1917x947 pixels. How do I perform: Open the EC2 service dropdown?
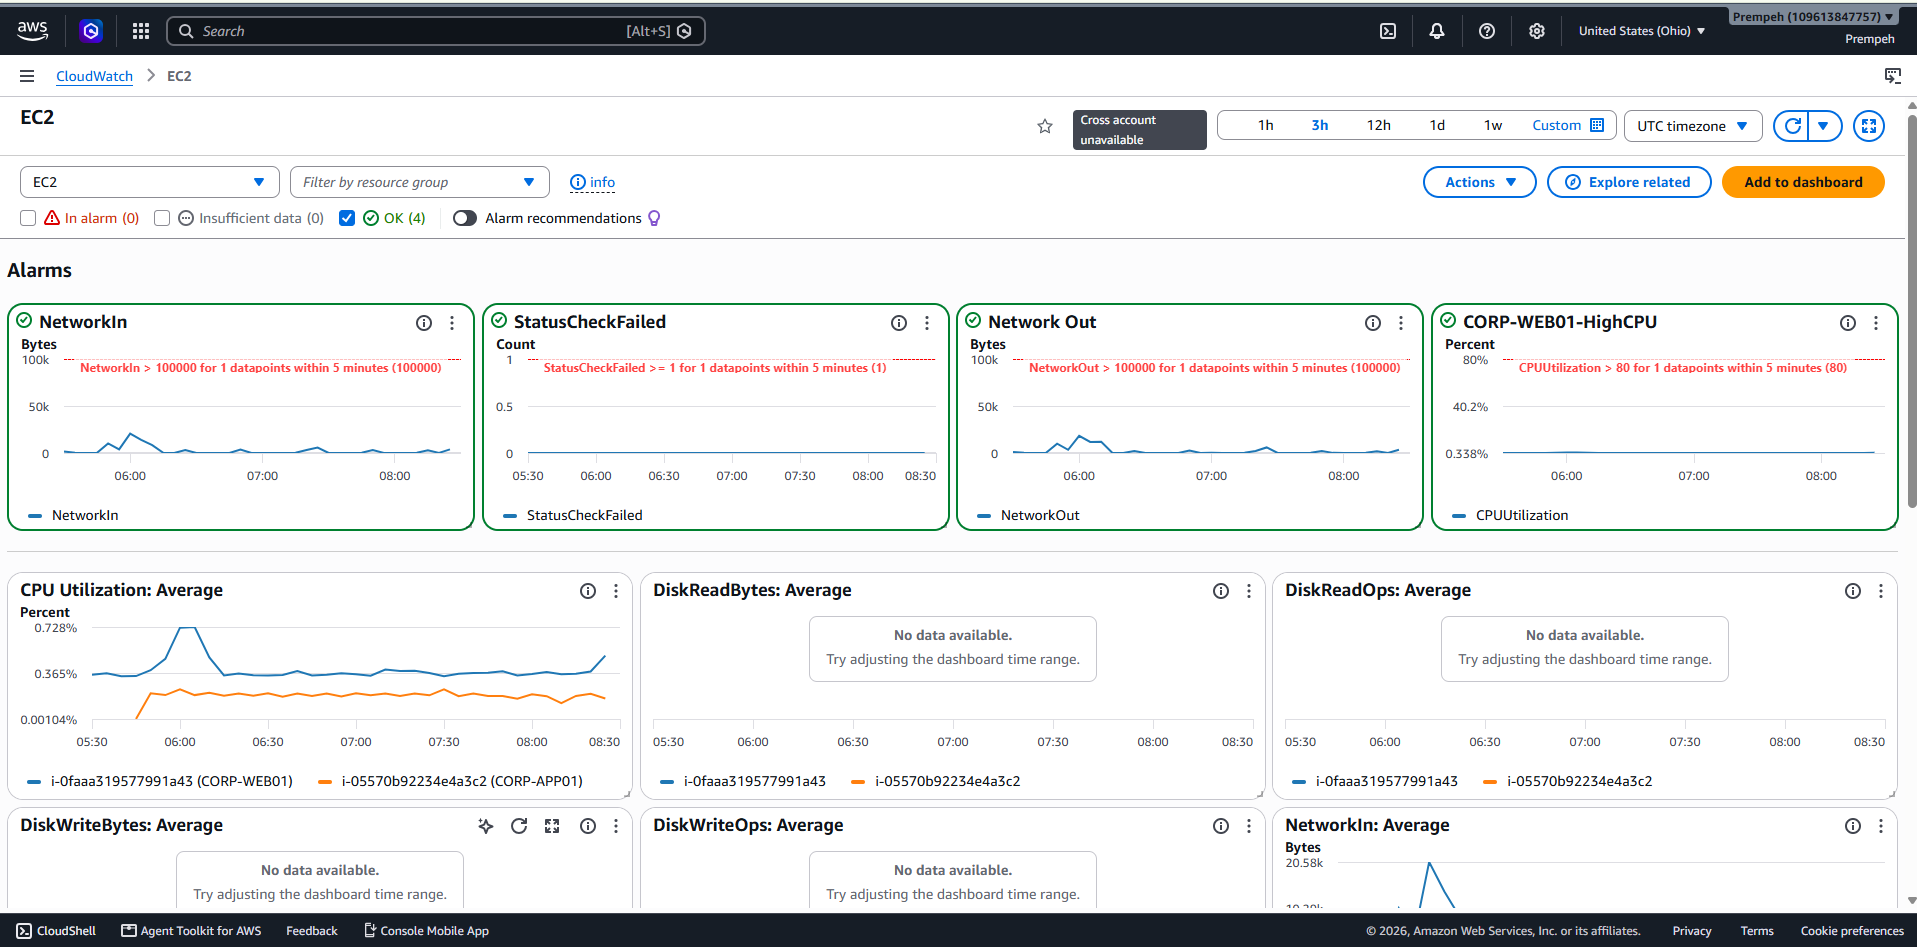tap(149, 182)
